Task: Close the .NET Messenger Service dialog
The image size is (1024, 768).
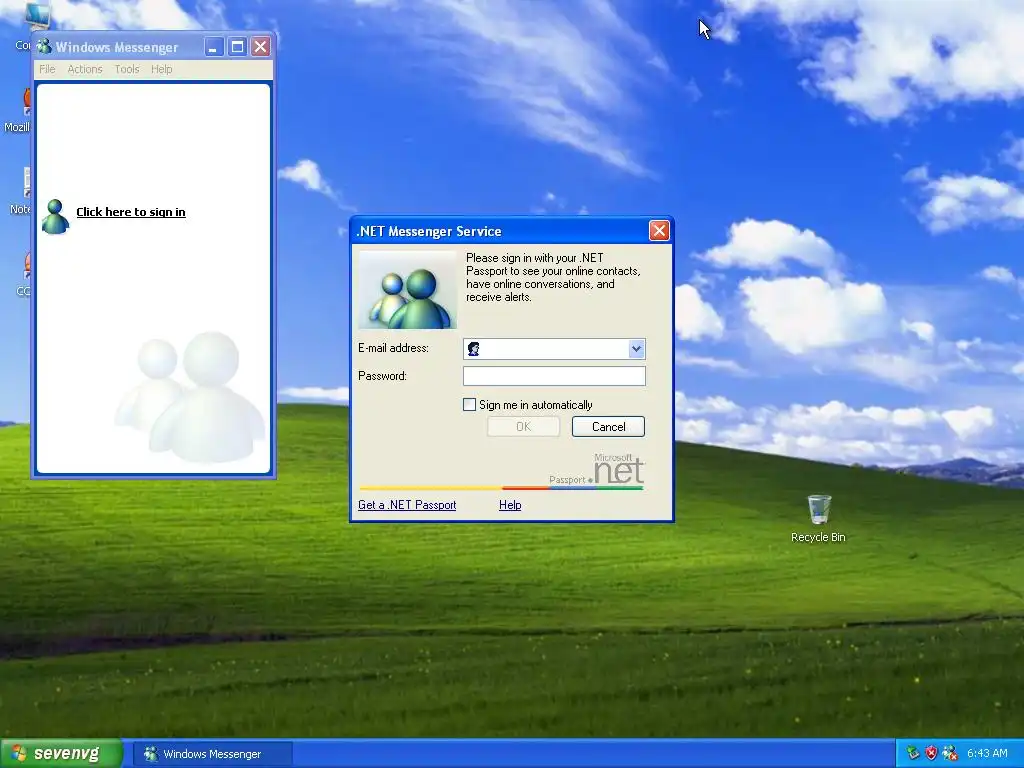Action: (659, 231)
